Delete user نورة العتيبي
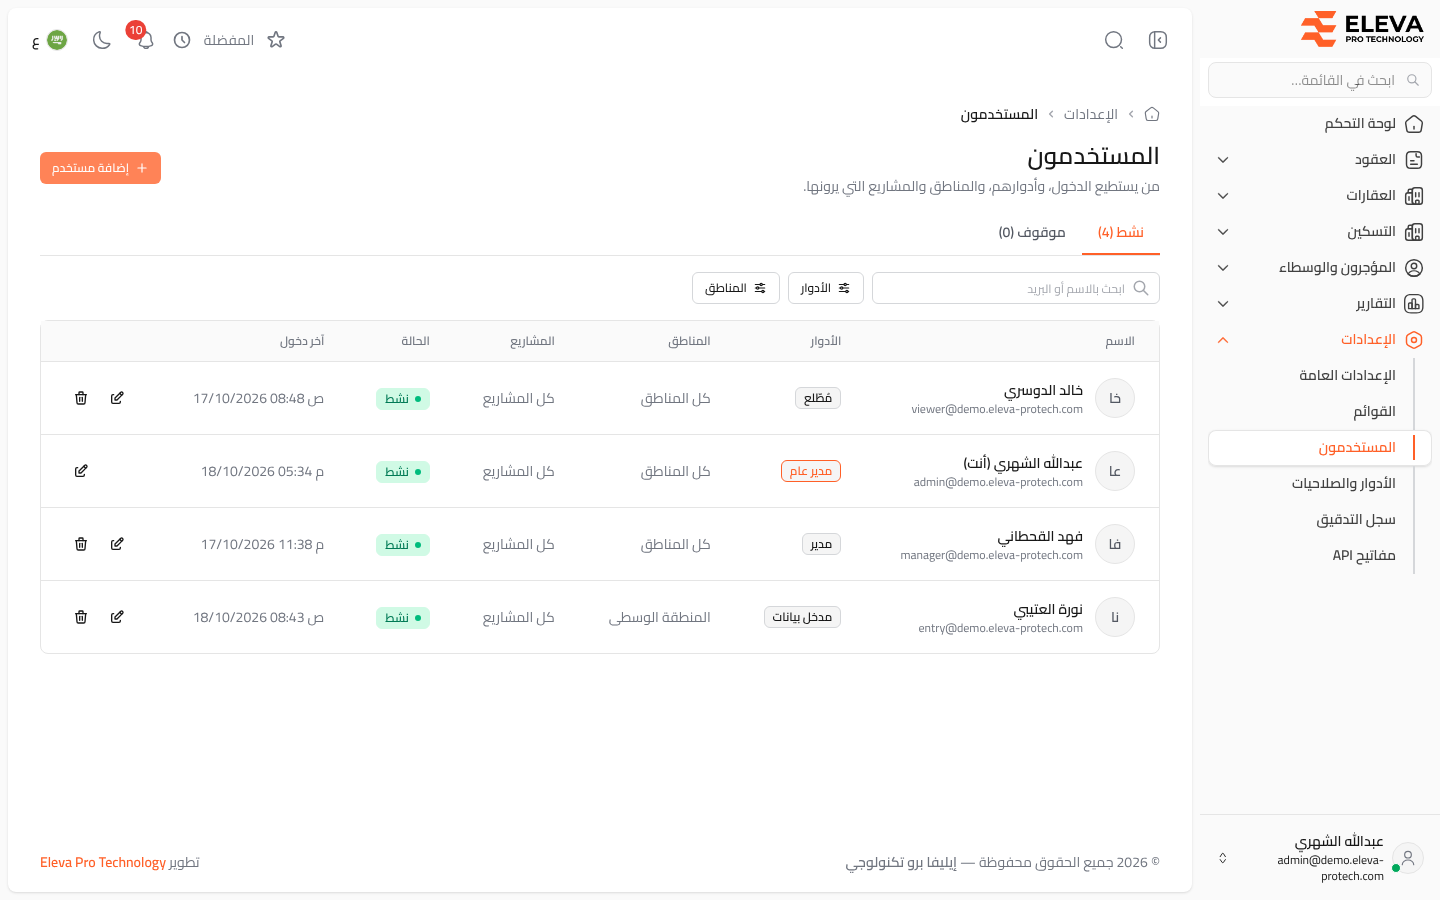 coord(81,617)
